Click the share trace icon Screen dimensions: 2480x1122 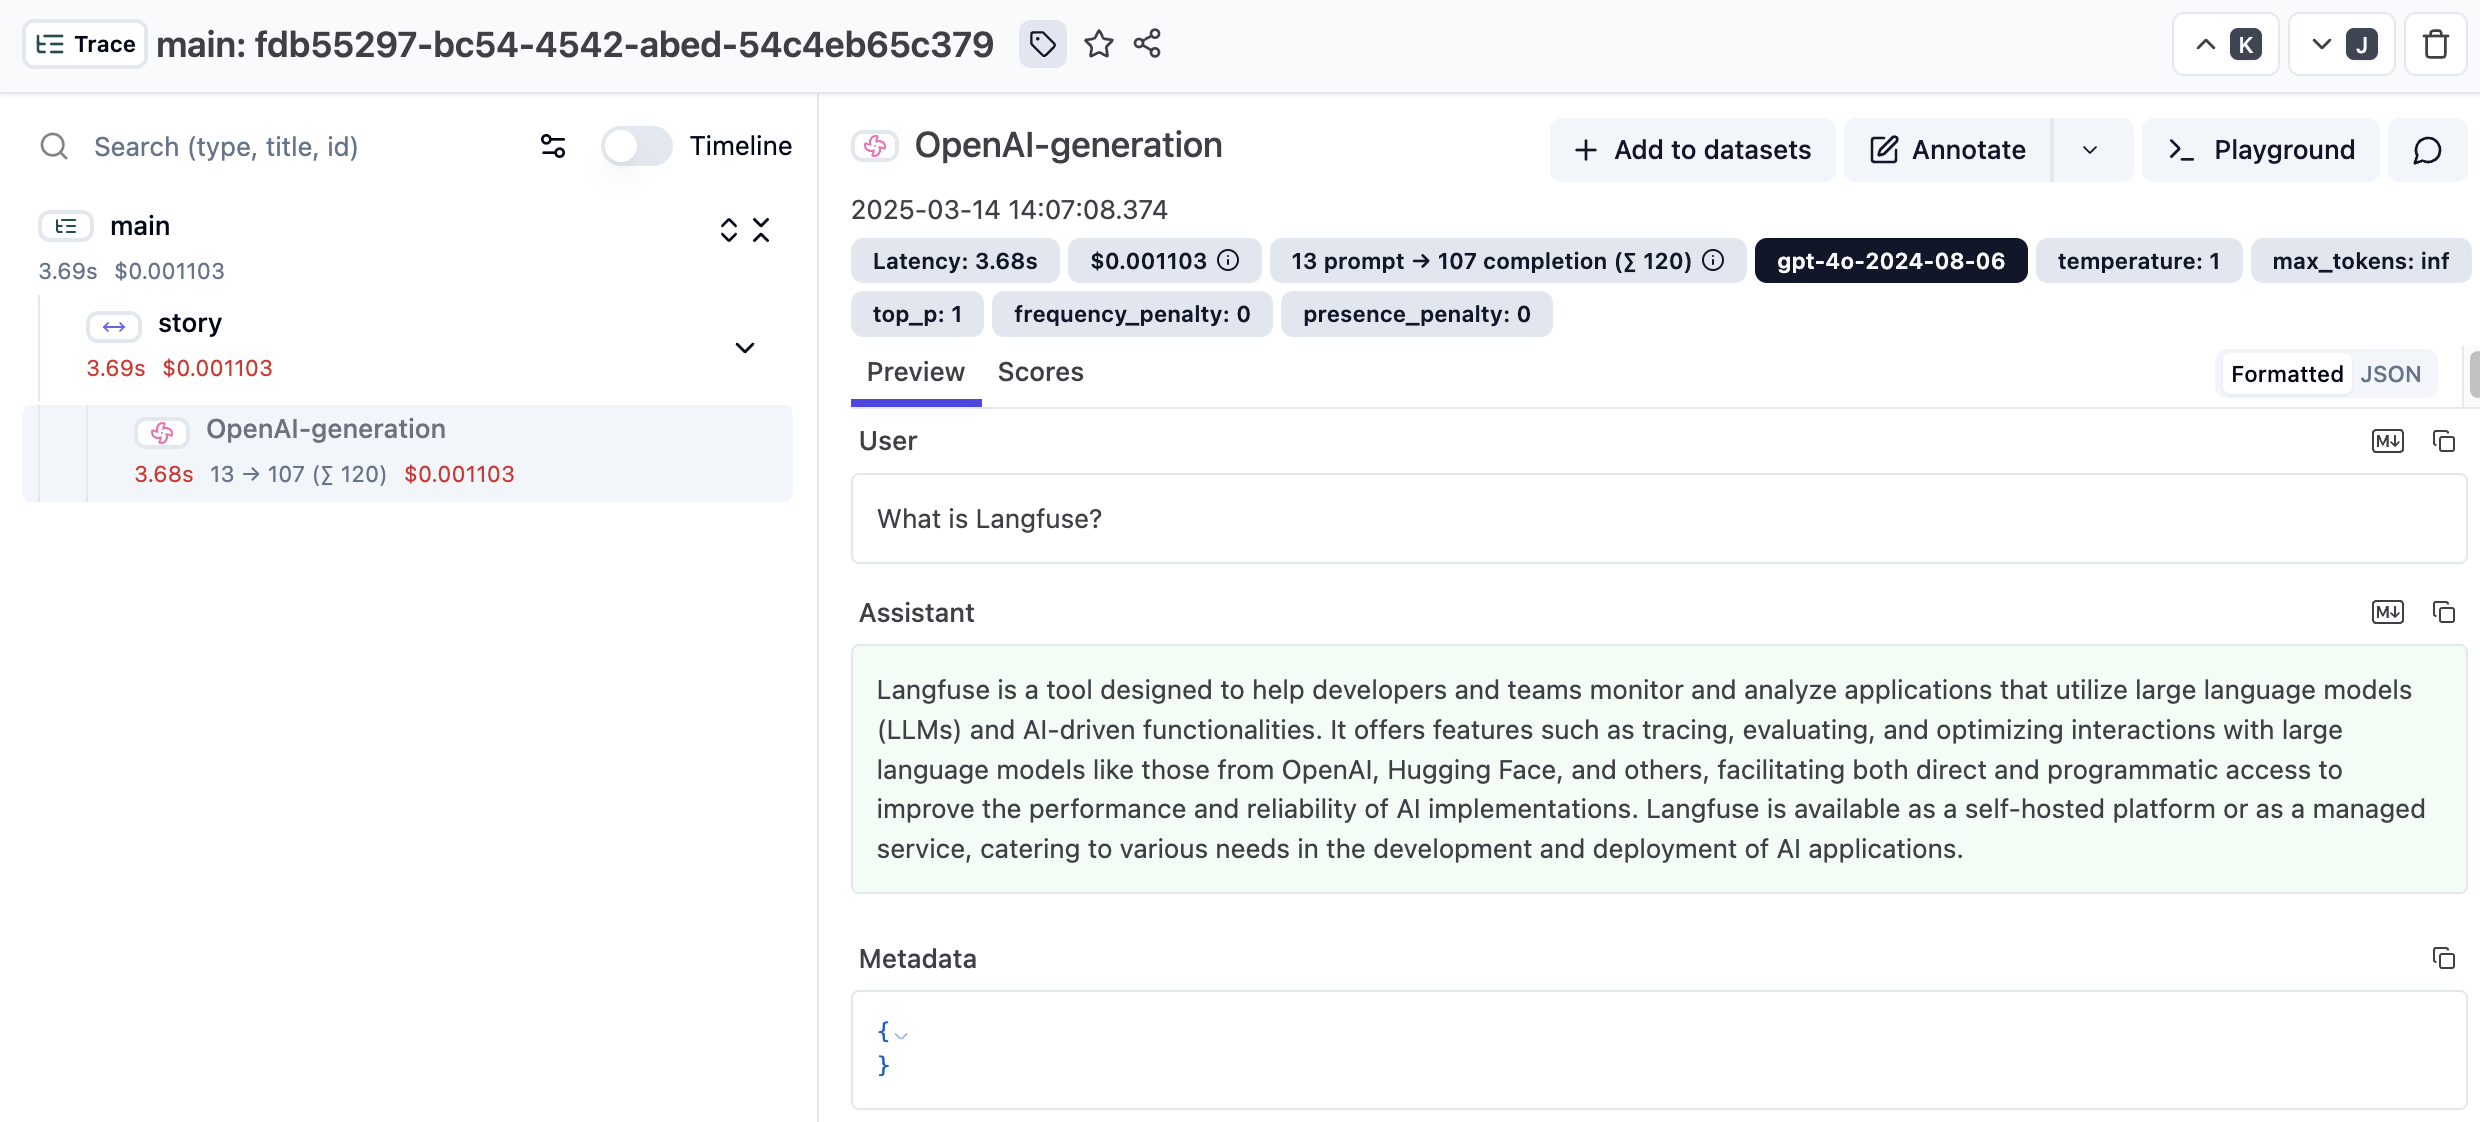(1147, 44)
